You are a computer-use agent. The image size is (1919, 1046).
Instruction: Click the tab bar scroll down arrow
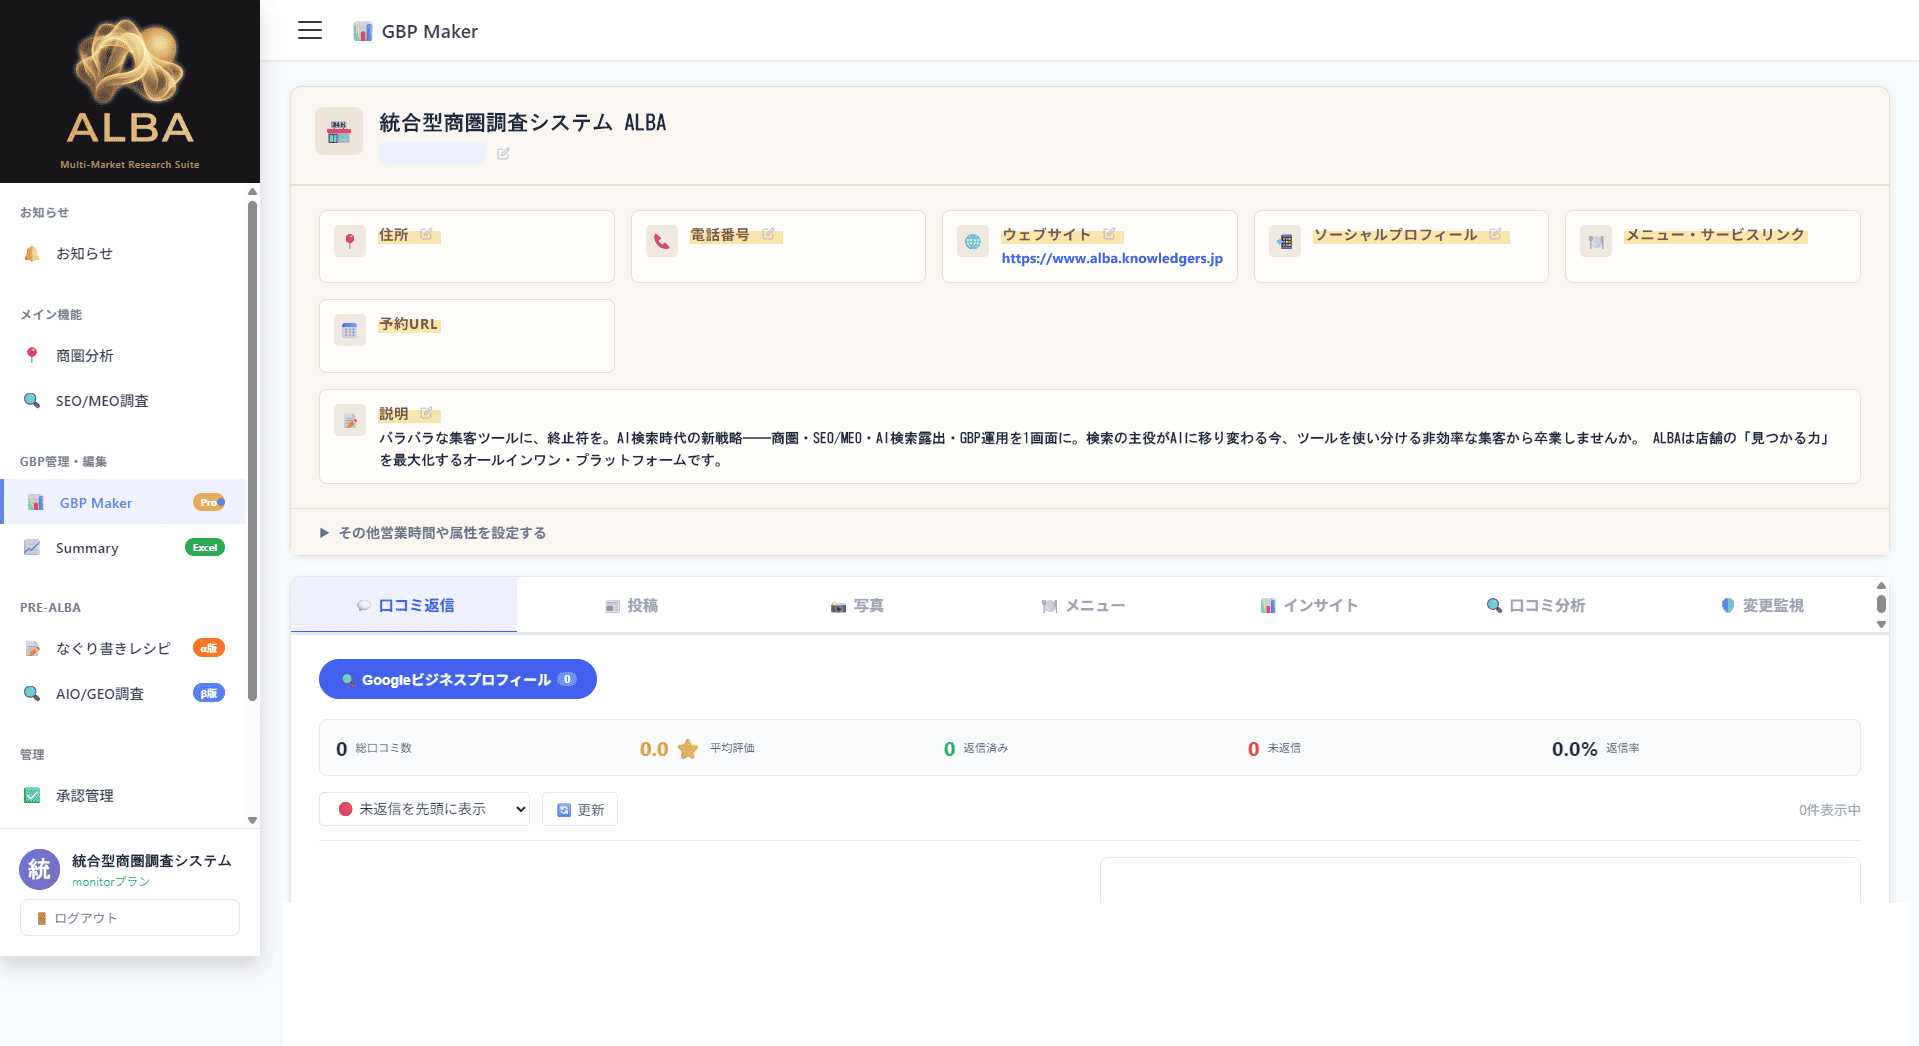(1881, 624)
